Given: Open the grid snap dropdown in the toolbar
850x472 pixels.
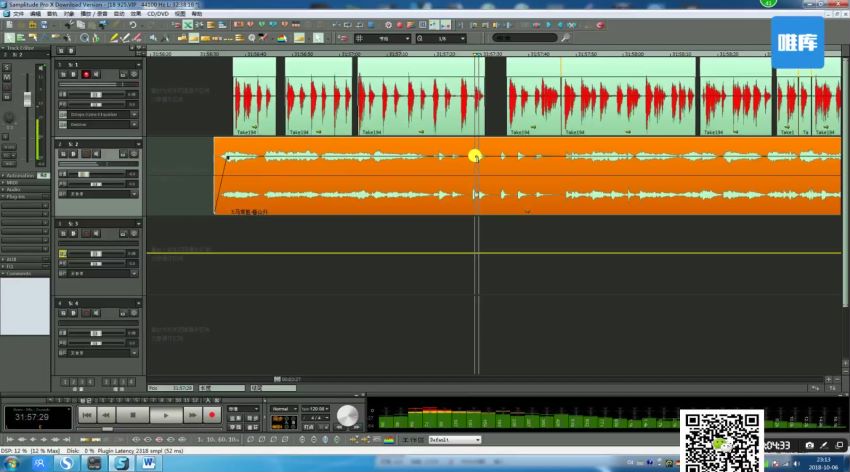Looking at the screenshot, I should pyautogui.click(x=407, y=38).
